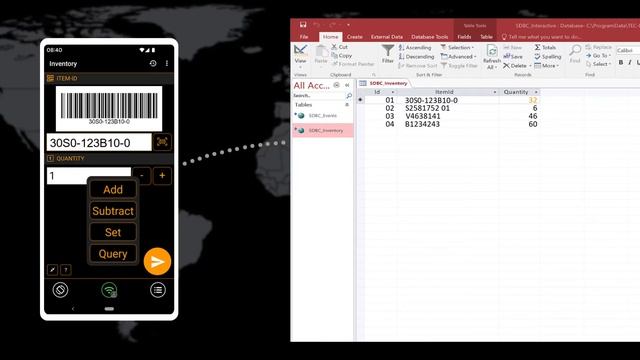Tap the orange send arrow button

click(157, 262)
